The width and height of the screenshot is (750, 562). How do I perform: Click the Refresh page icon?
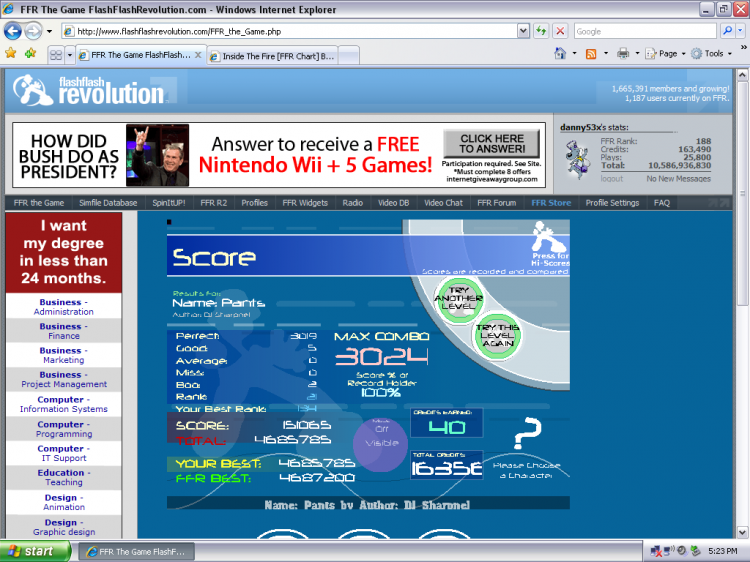tap(541, 31)
